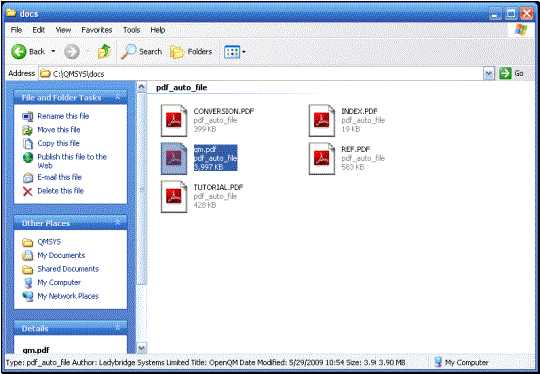Click the task pane scrollbar thumb
Screen dimensions: 540x374
(x=142, y=189)
